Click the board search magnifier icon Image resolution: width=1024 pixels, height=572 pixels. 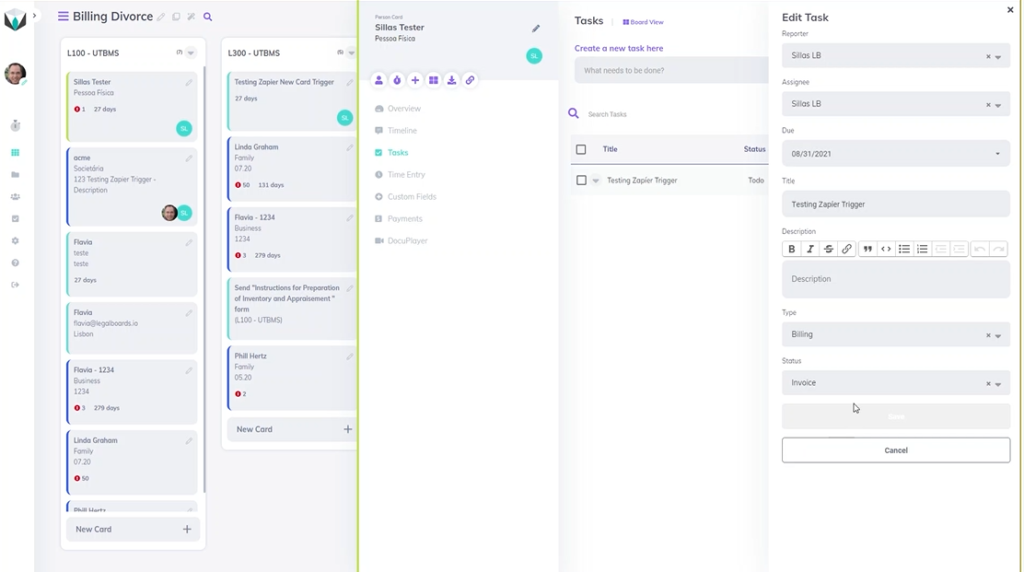208,17
